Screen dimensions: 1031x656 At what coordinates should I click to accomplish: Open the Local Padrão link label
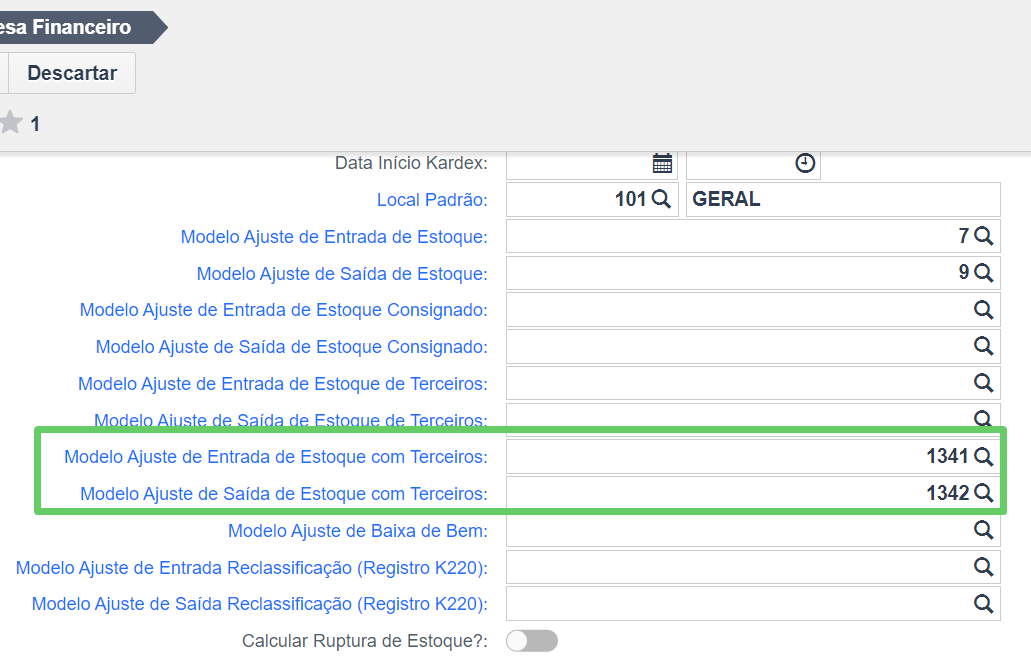point(432,200)
